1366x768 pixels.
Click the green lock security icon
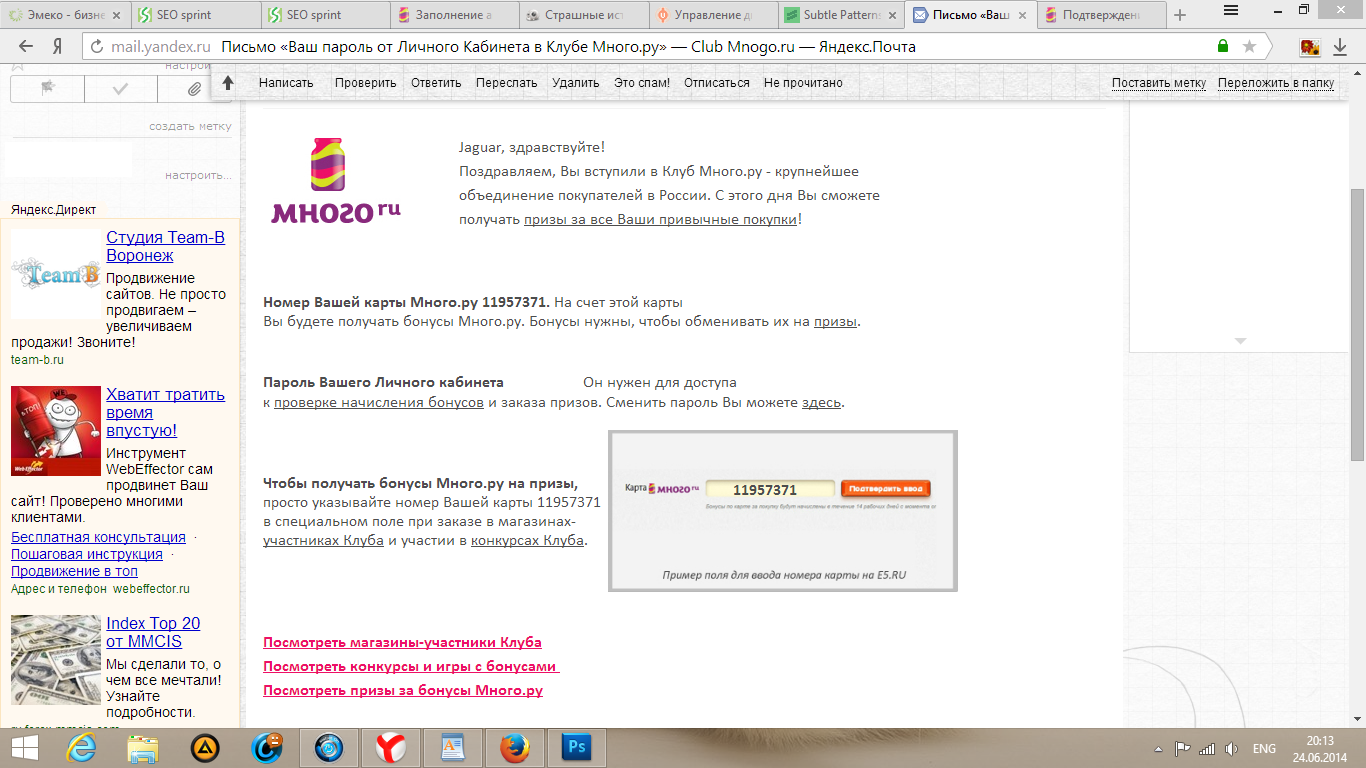point(1223,47)
